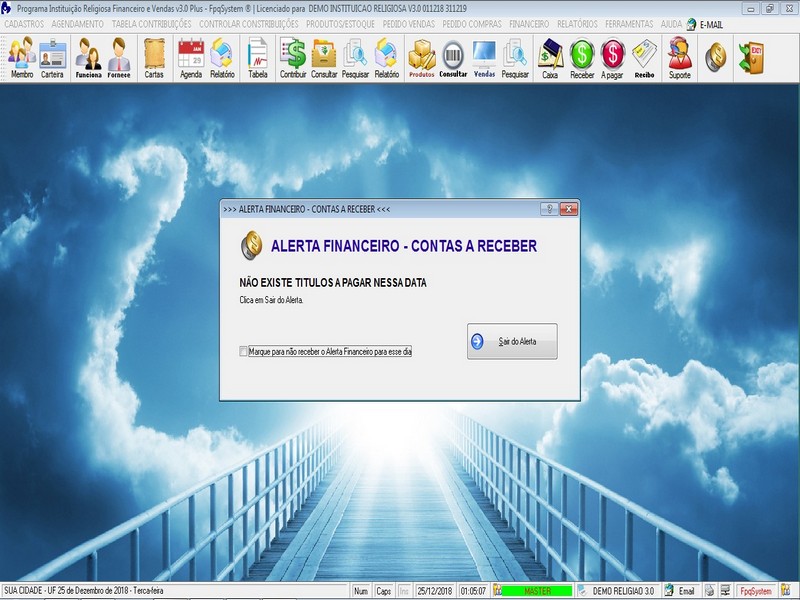800x600 pixels.
Task: Open the Produtos boxes icon
Action: pyautogui.click(x=421, y=58)
